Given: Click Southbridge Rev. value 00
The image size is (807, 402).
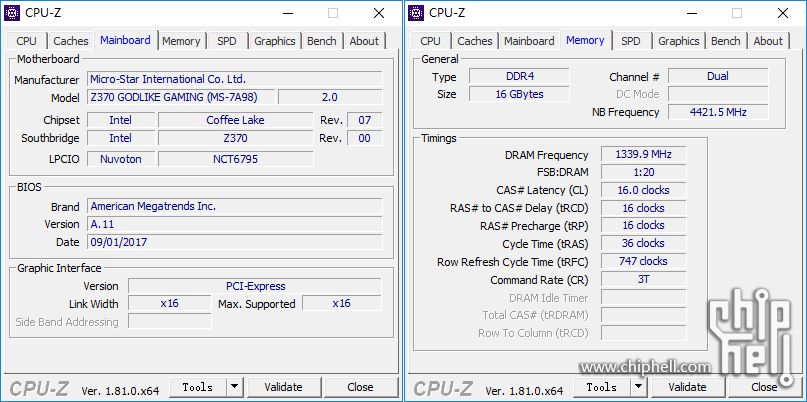Looking at the screenshot, I should 364,138.
